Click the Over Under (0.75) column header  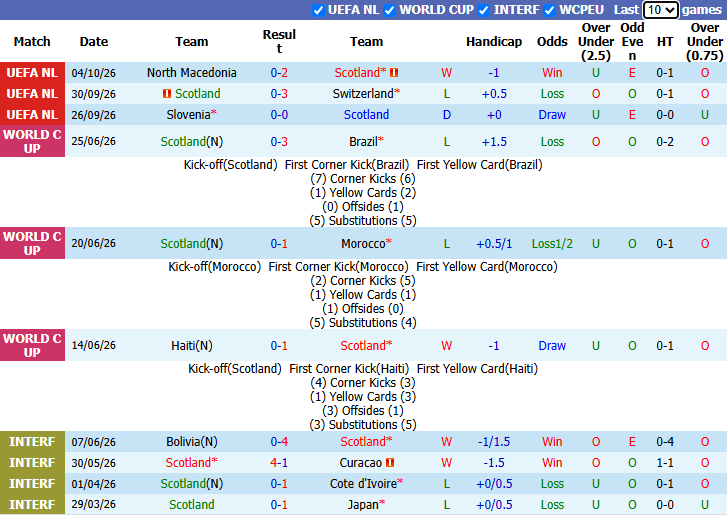point(705,42)
